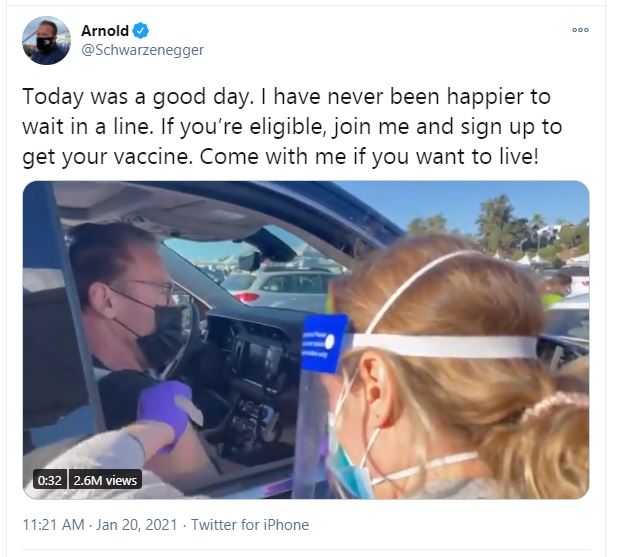Open Arnold's round profile avatar
The width and height of the screenshot is (623, 557).
coord(46,40)
